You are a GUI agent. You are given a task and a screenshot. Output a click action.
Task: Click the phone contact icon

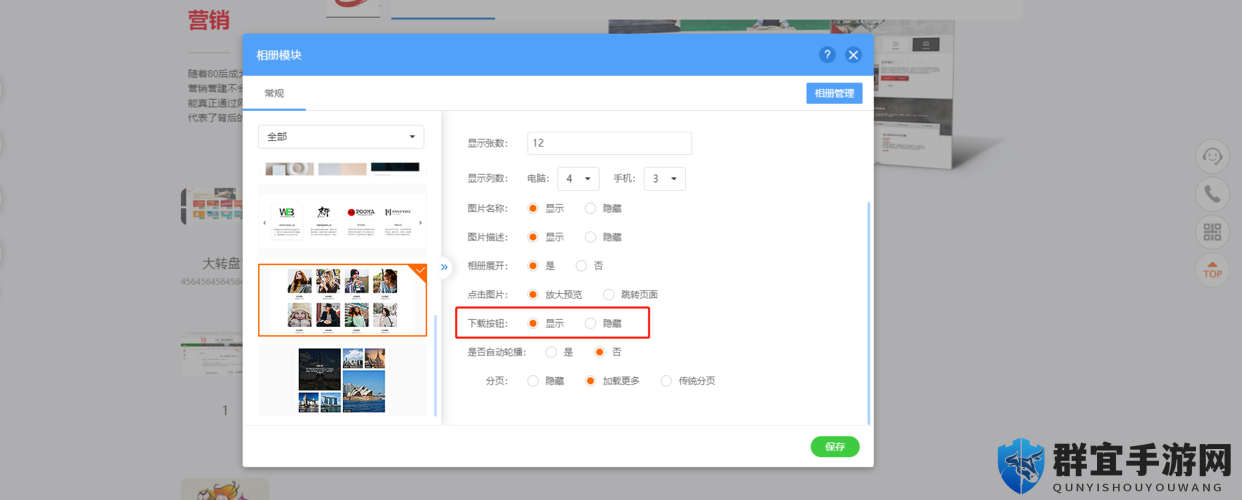coord(1212,195)
